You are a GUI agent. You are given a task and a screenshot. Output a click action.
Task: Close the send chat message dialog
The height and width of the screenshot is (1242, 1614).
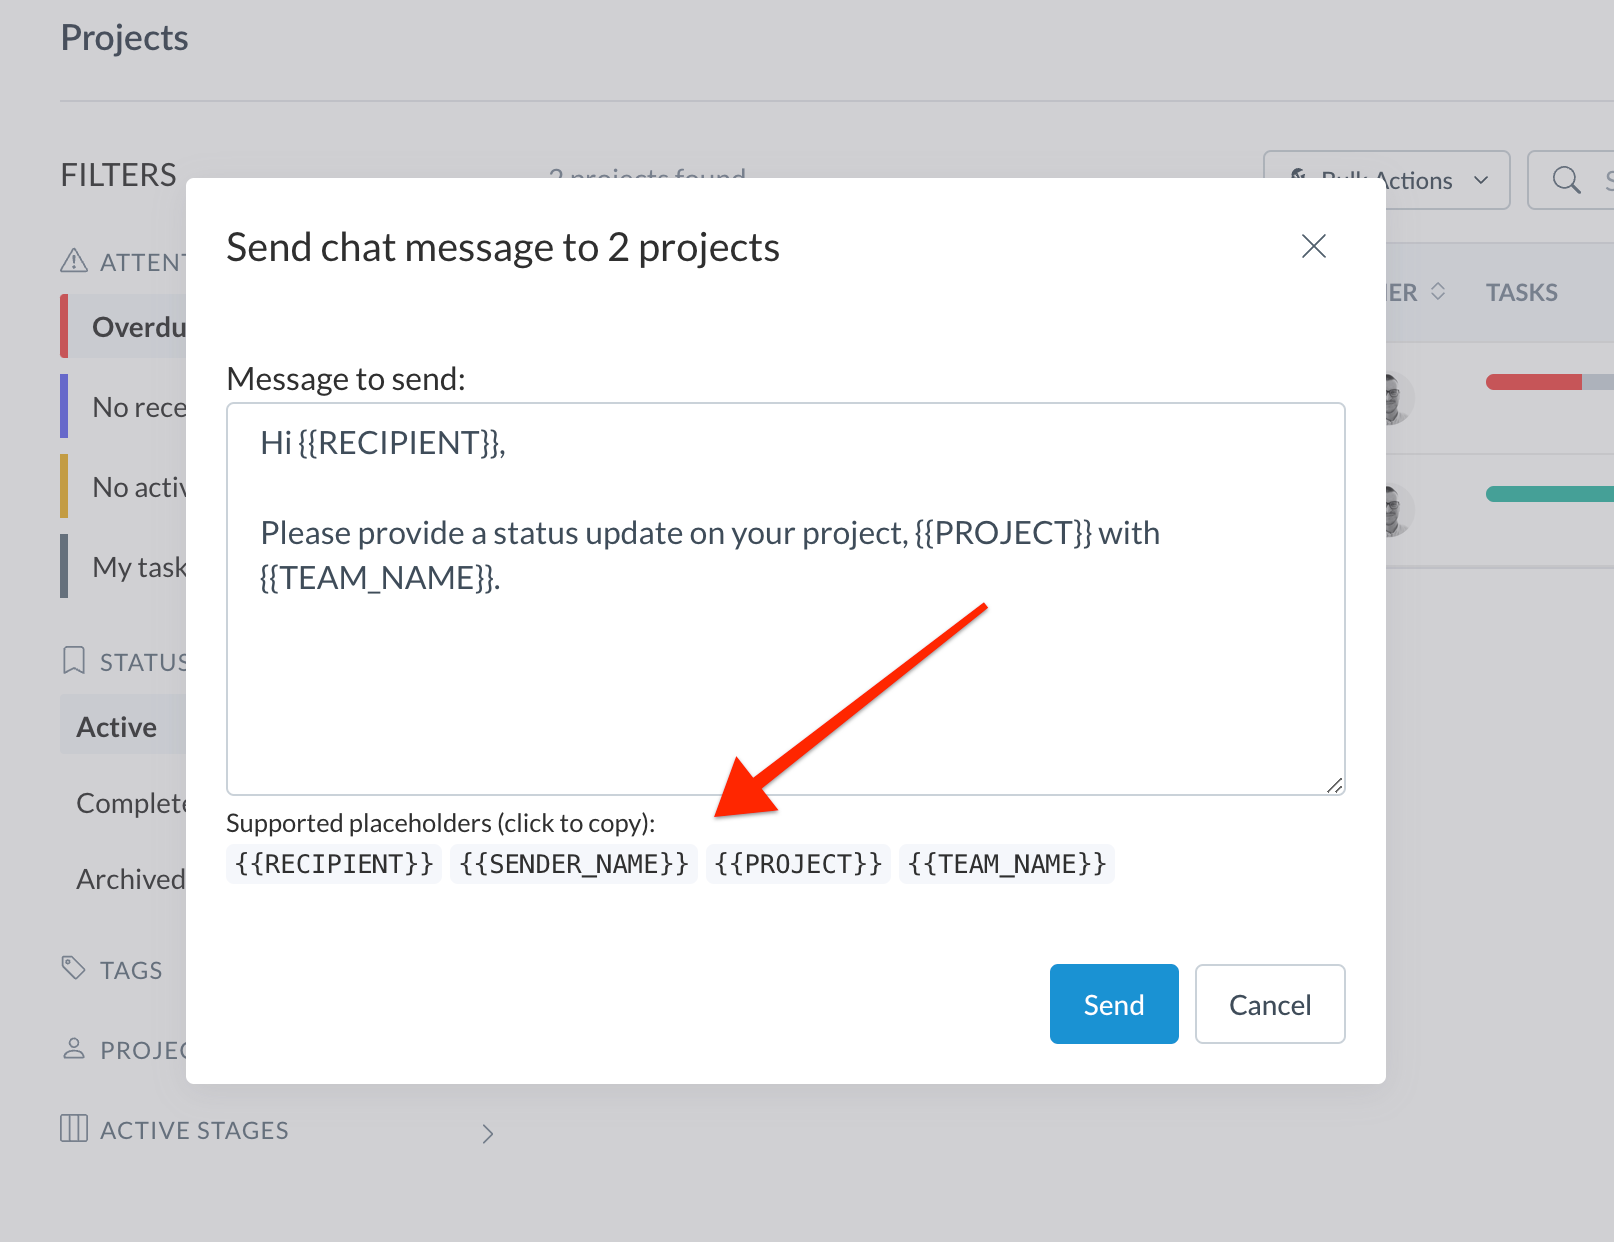click(1313, 246)
